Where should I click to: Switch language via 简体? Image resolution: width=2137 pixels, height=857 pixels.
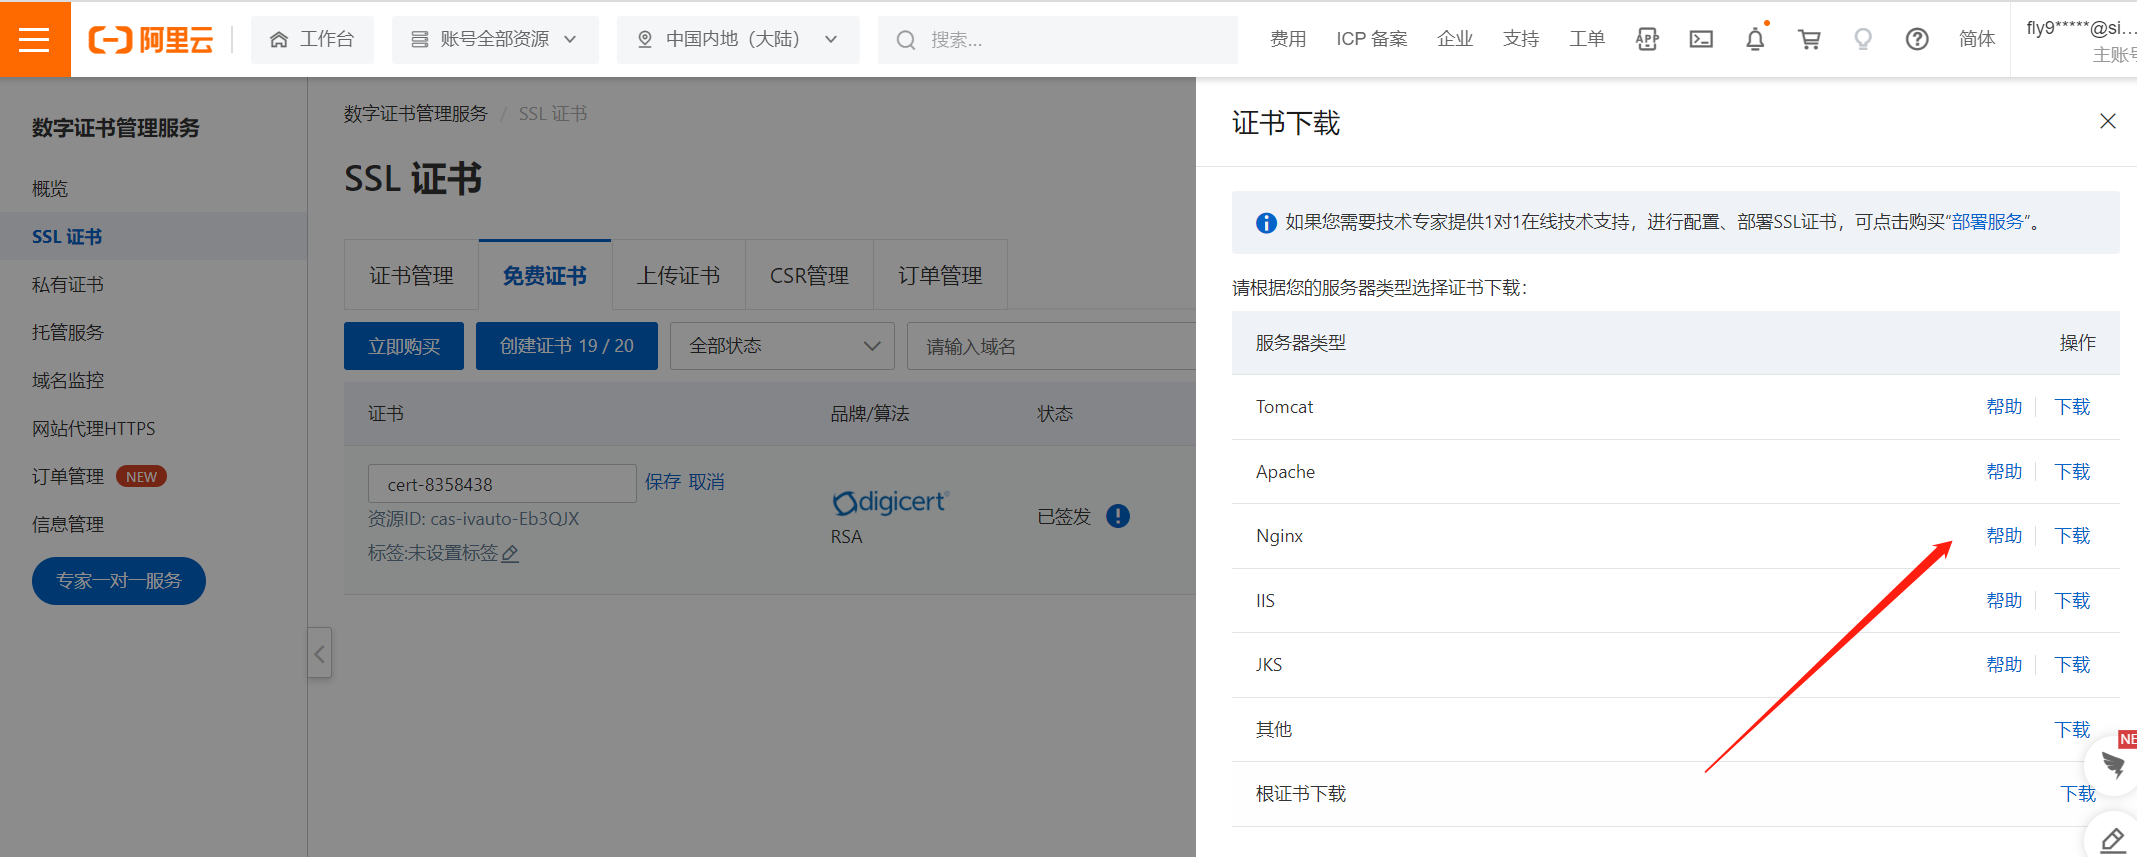click(1977, 39)
